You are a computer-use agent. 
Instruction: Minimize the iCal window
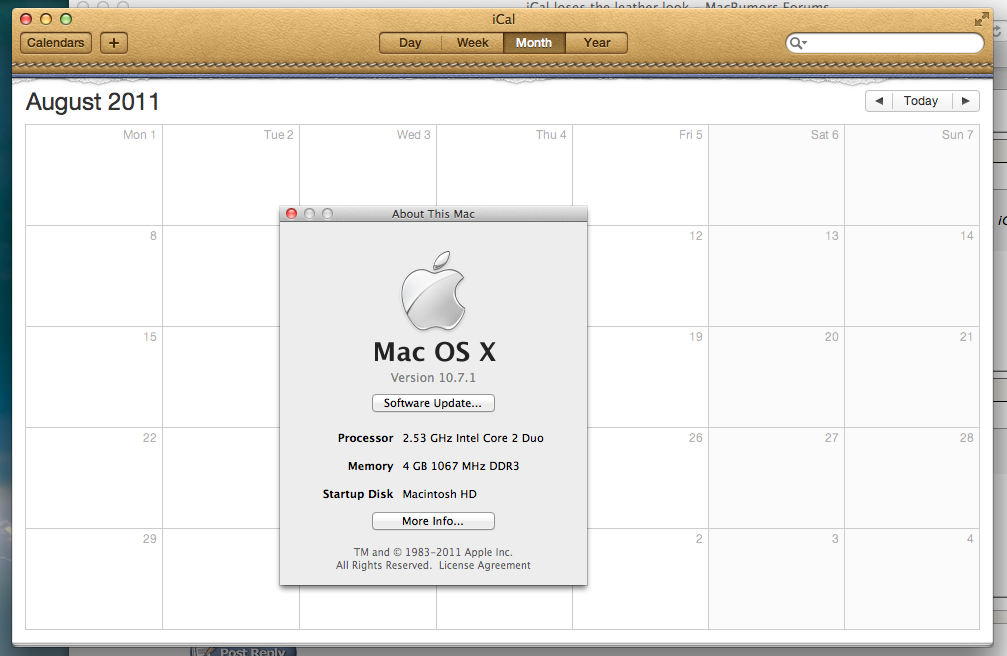(x=46, y=19)
